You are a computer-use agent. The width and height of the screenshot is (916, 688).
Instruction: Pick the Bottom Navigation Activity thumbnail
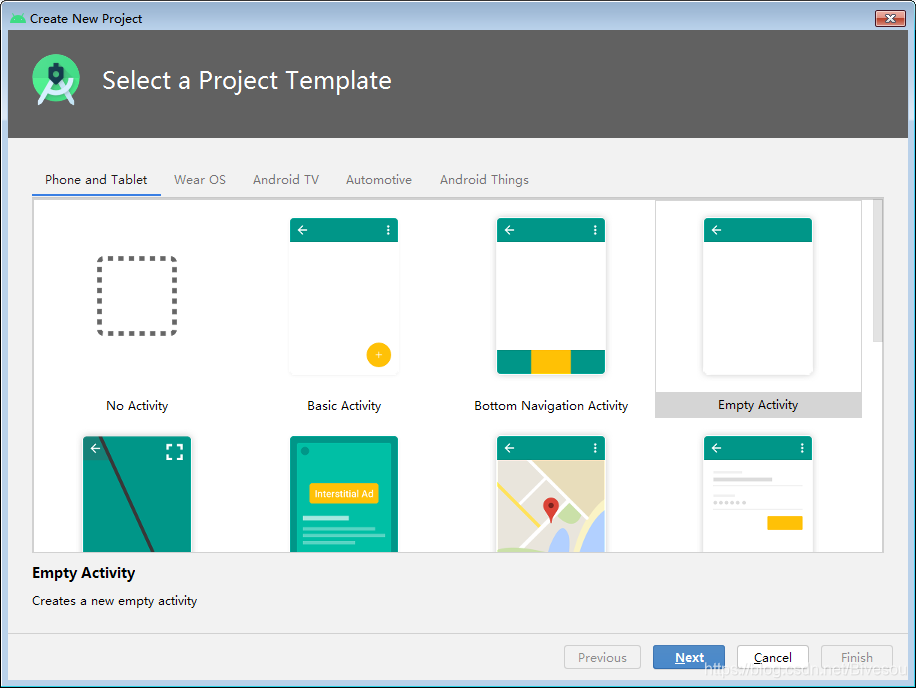click(x=551, y=296)
